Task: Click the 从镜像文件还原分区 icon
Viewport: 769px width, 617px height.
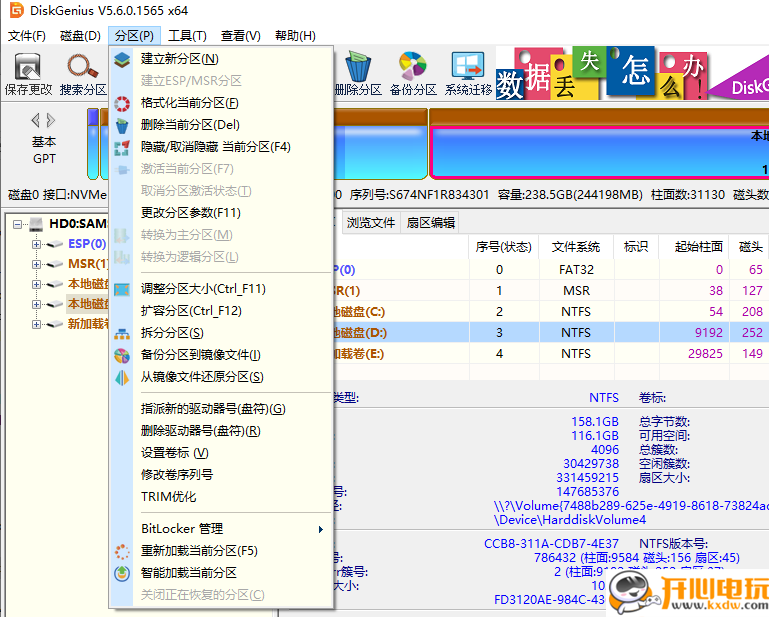Action: 122,378
